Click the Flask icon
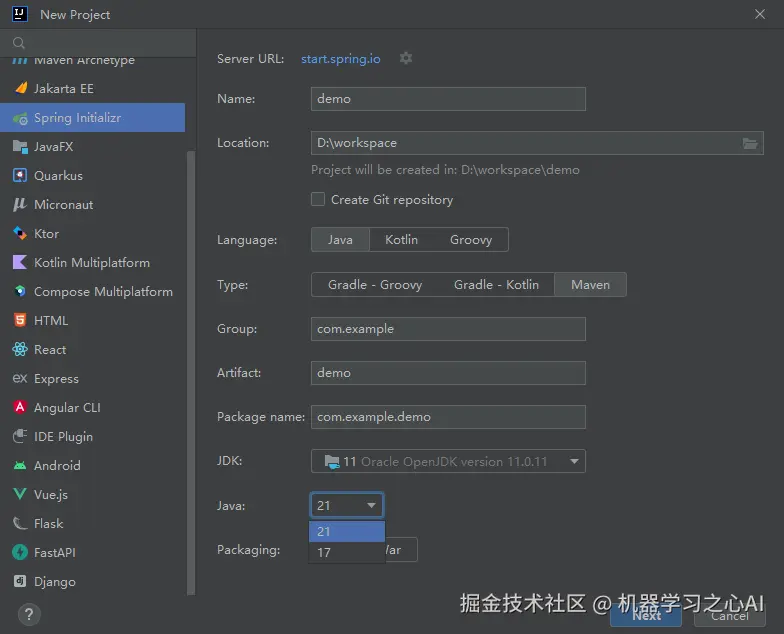The width and height of the screenshot is (784, 634). 20,524
